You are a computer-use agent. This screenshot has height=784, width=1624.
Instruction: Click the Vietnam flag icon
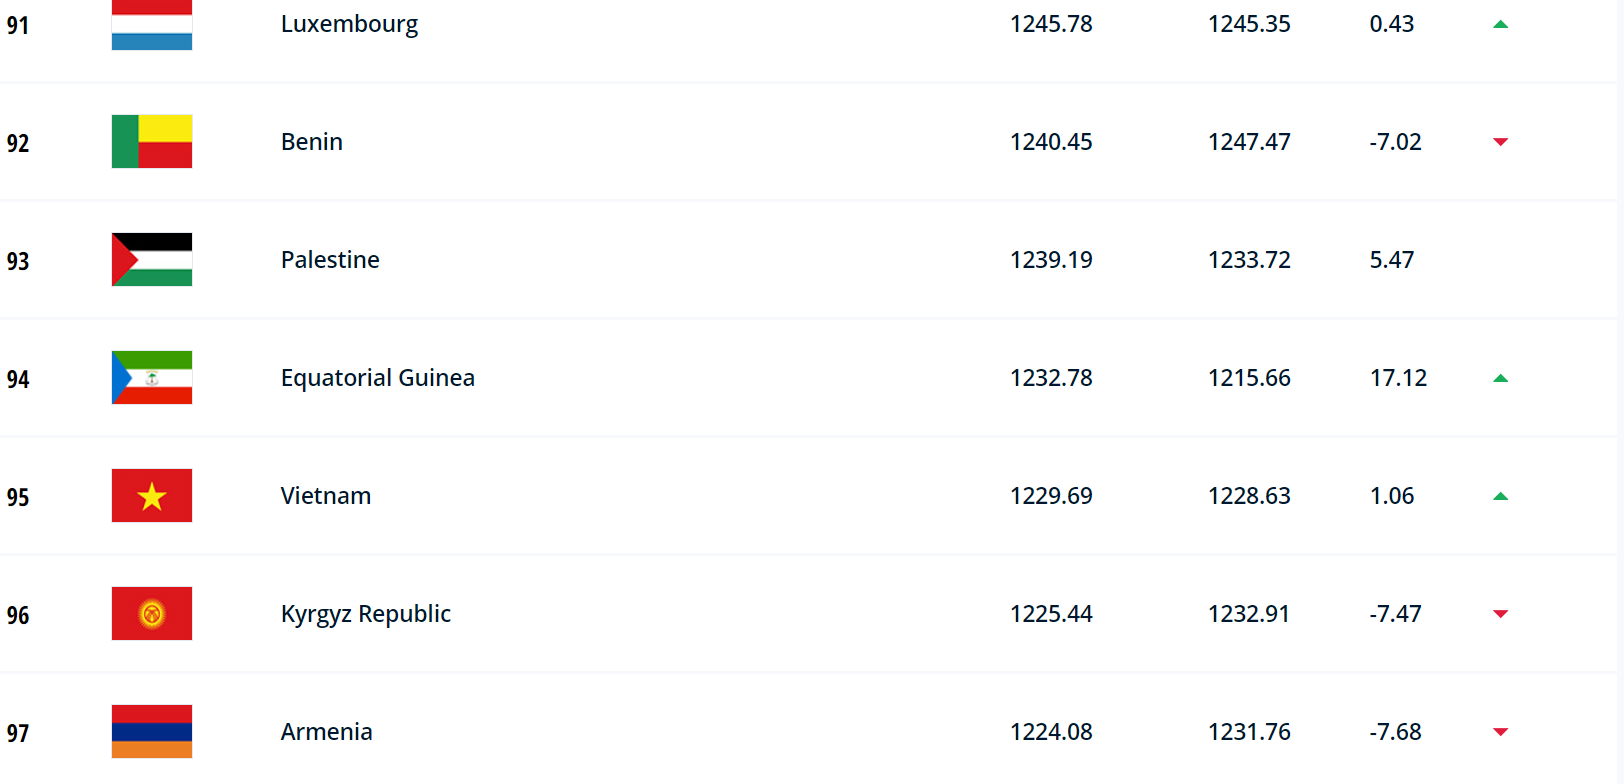pyautogui.click(x=151, y=496)
